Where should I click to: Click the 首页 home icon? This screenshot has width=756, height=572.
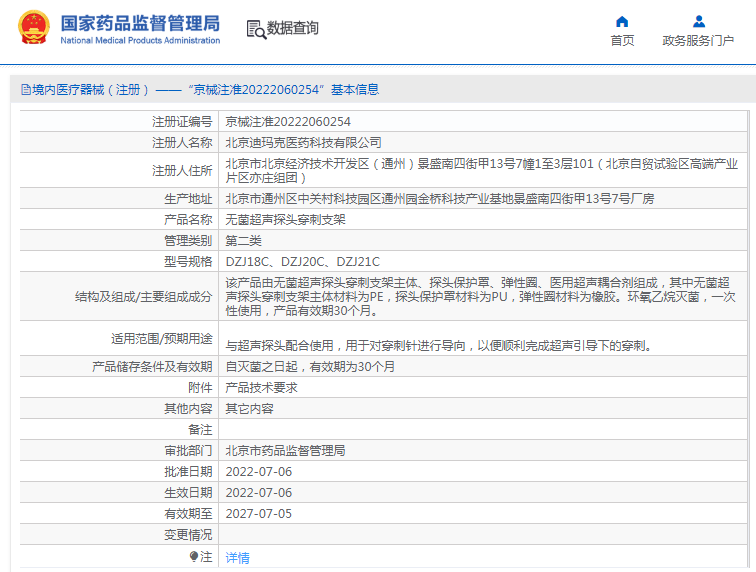pos(622,22)
